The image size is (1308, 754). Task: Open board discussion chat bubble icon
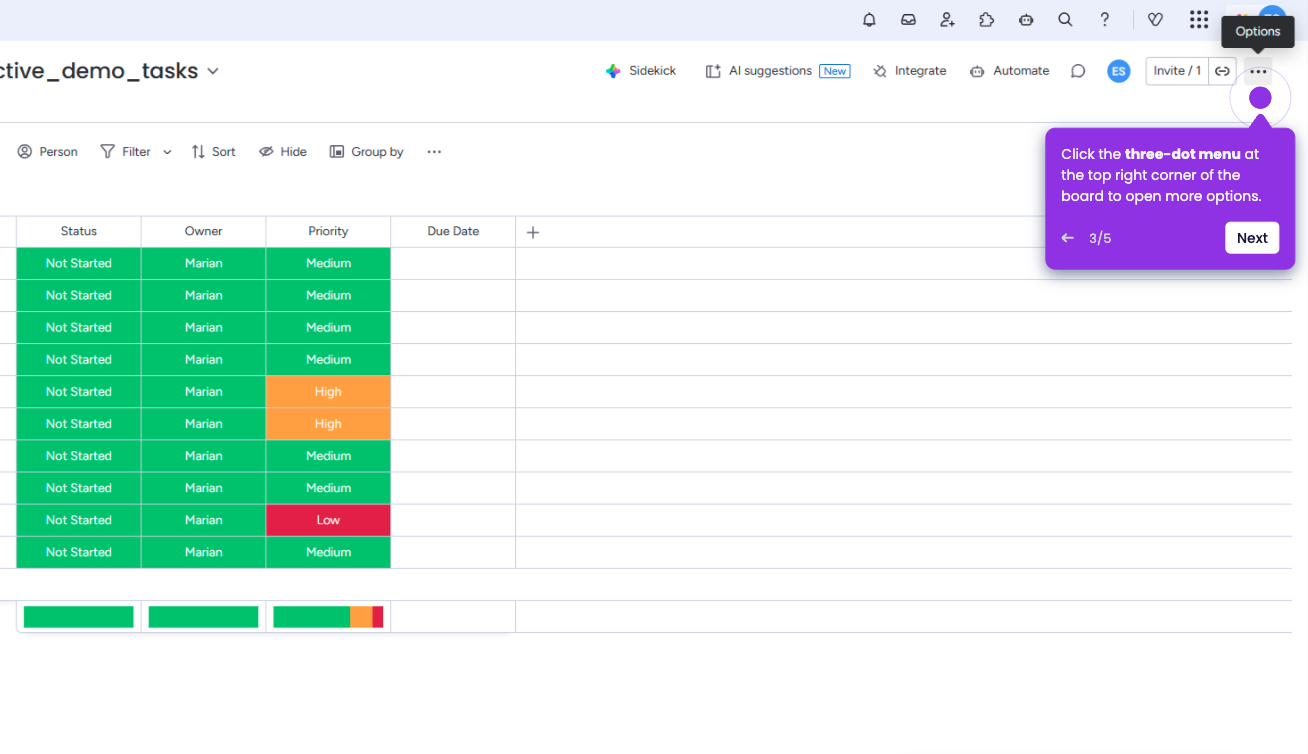coord(1078,71)
